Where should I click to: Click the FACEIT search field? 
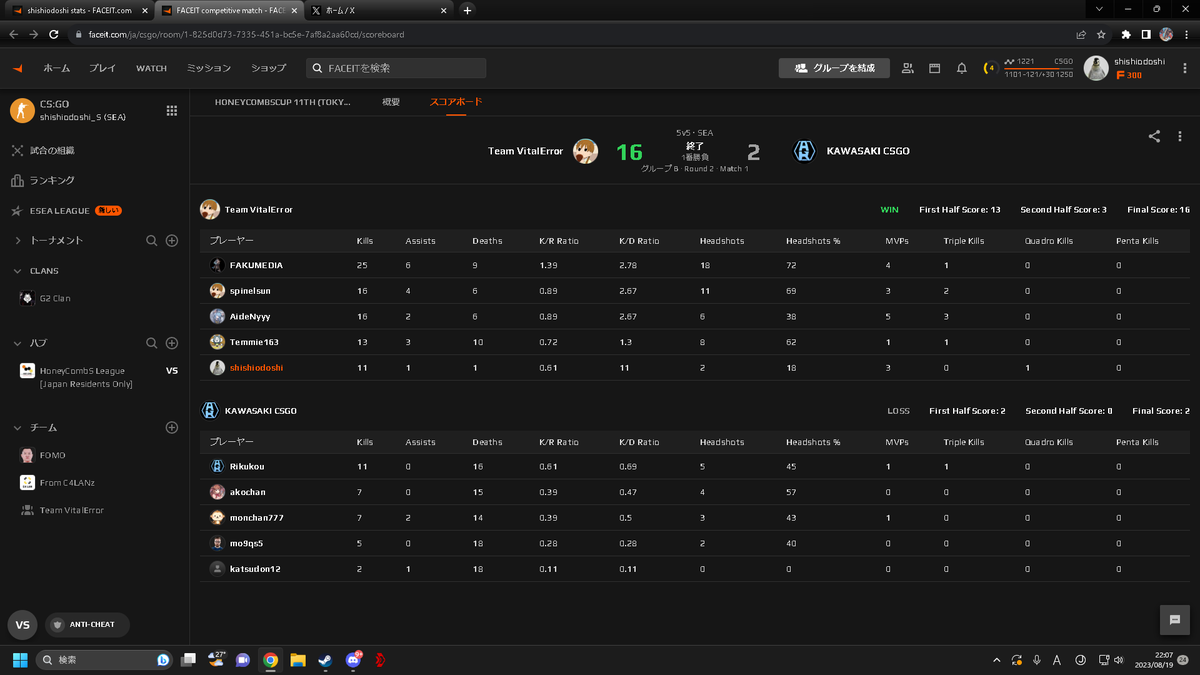(396, 68)
